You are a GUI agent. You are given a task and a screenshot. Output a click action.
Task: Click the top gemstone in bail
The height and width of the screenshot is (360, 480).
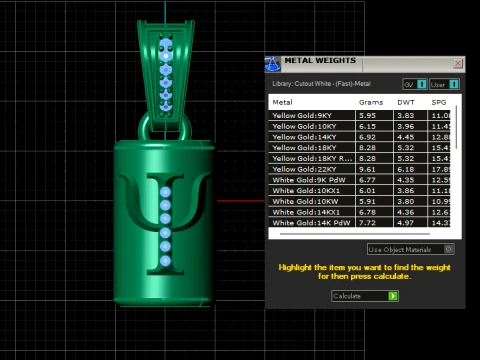point(166,43)
